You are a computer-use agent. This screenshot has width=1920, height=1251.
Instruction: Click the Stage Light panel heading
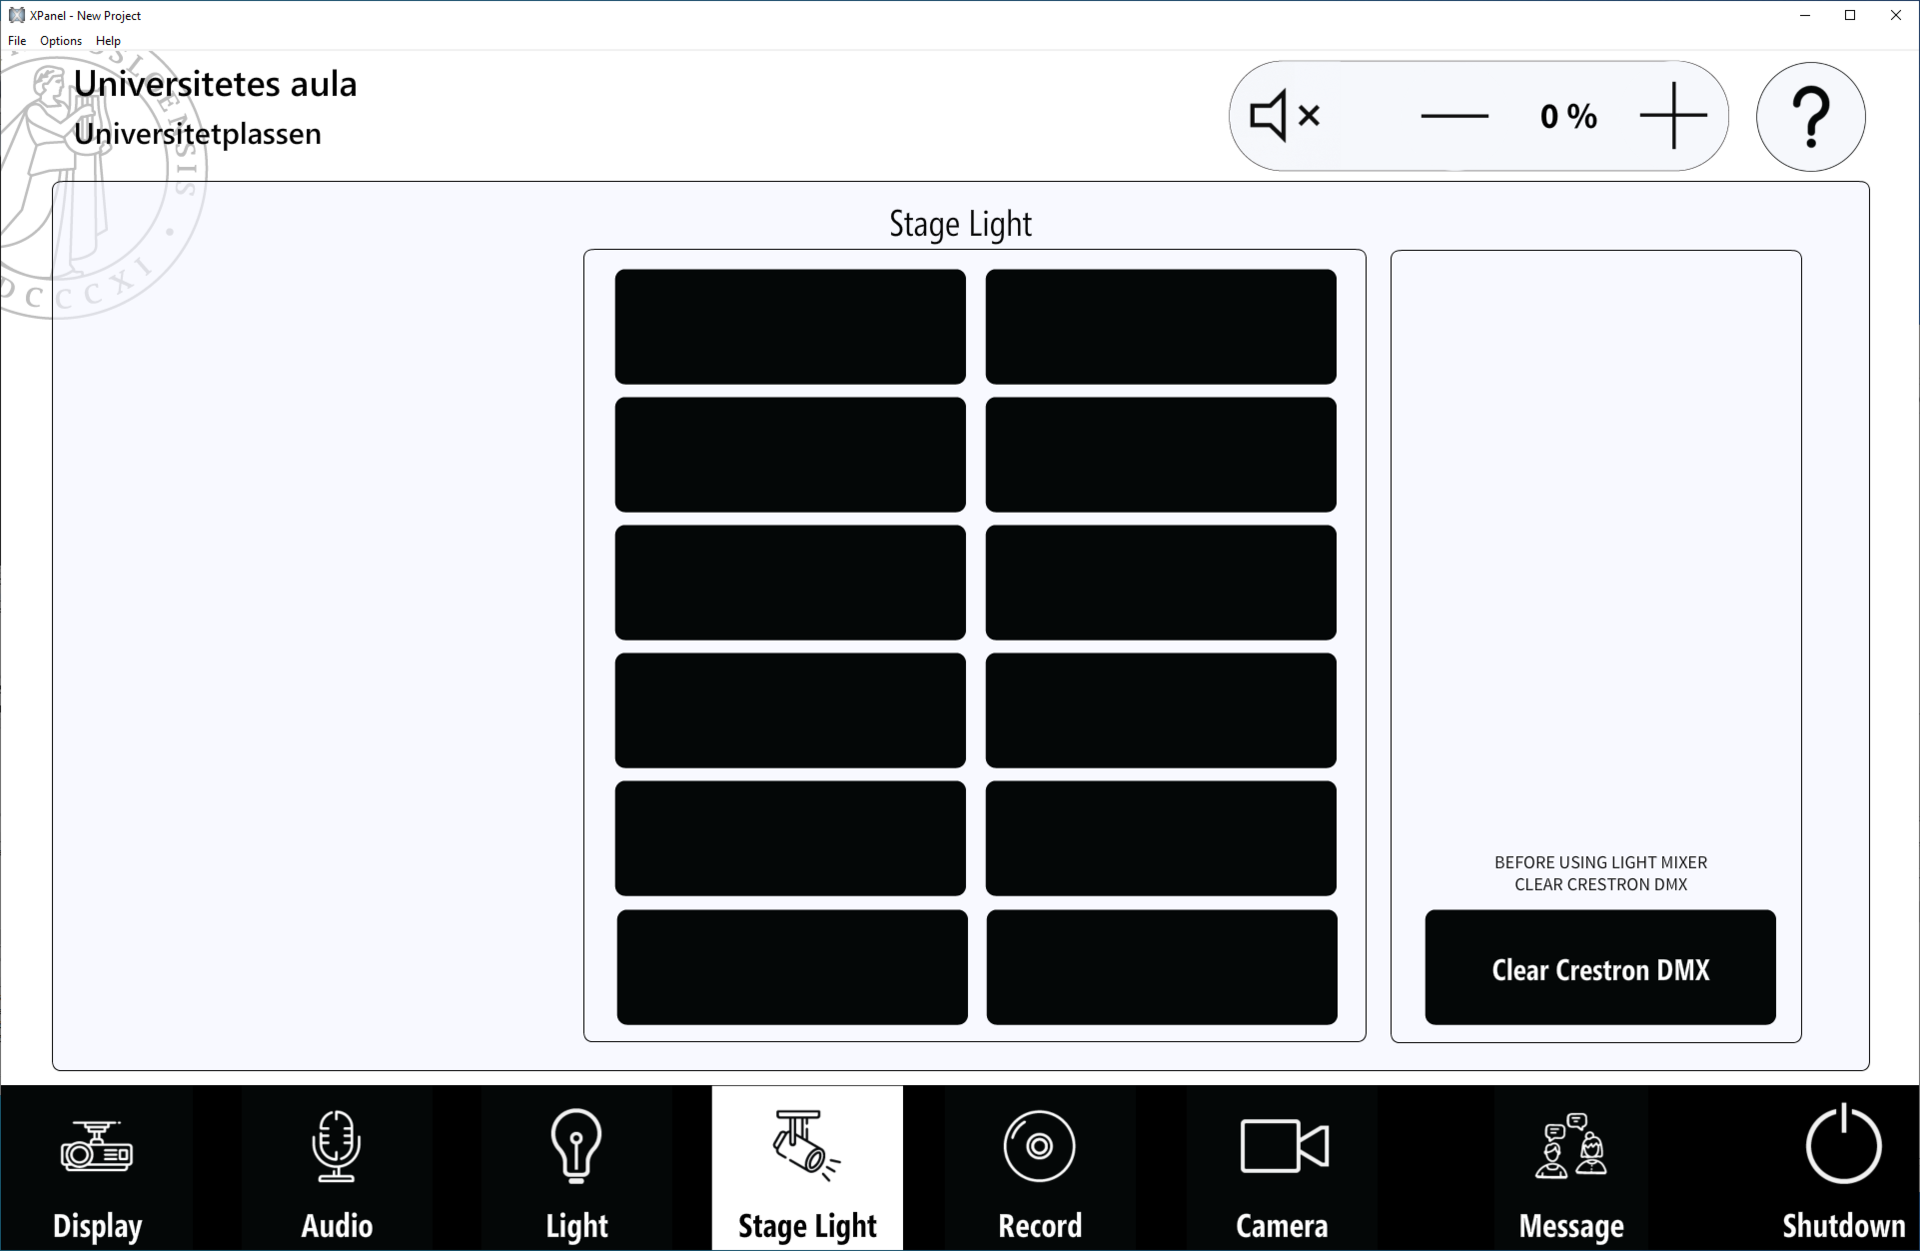[x=960, y=224]
